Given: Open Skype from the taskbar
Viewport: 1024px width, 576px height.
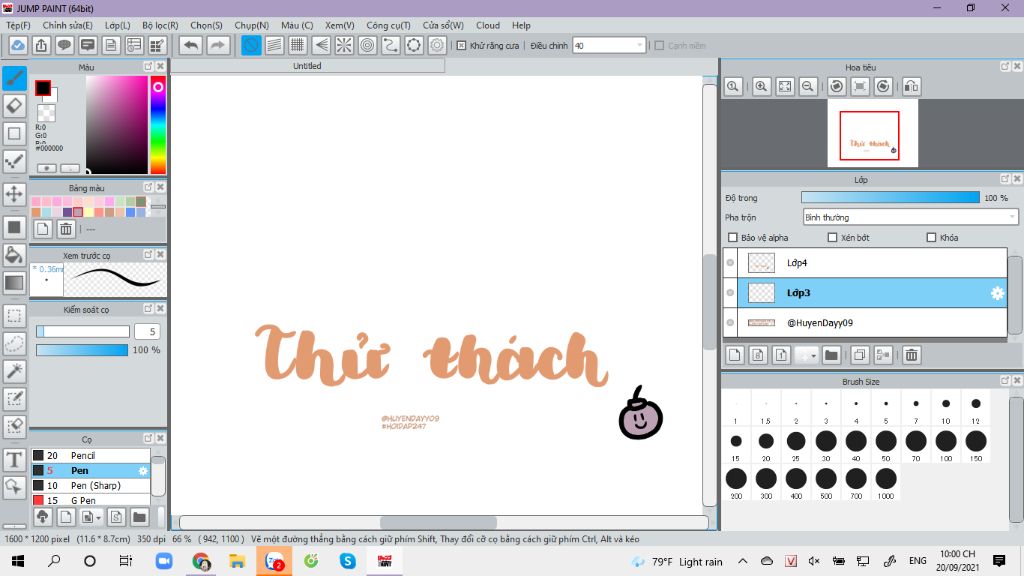Looking at the screenshot, I should tap(347, 561).
